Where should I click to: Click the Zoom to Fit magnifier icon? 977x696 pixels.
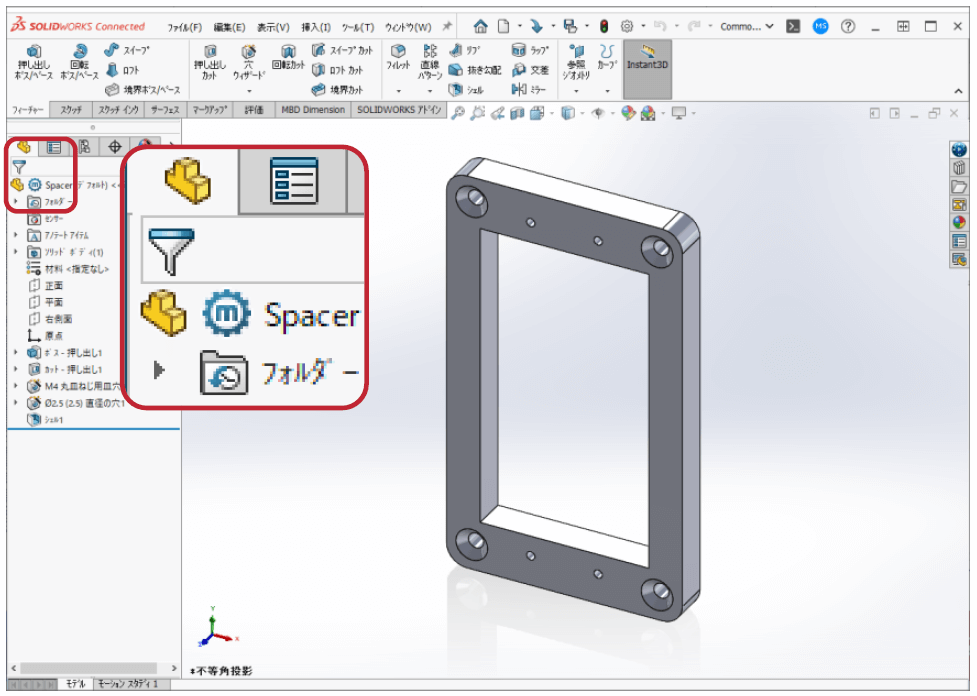[x=458, y=113]
